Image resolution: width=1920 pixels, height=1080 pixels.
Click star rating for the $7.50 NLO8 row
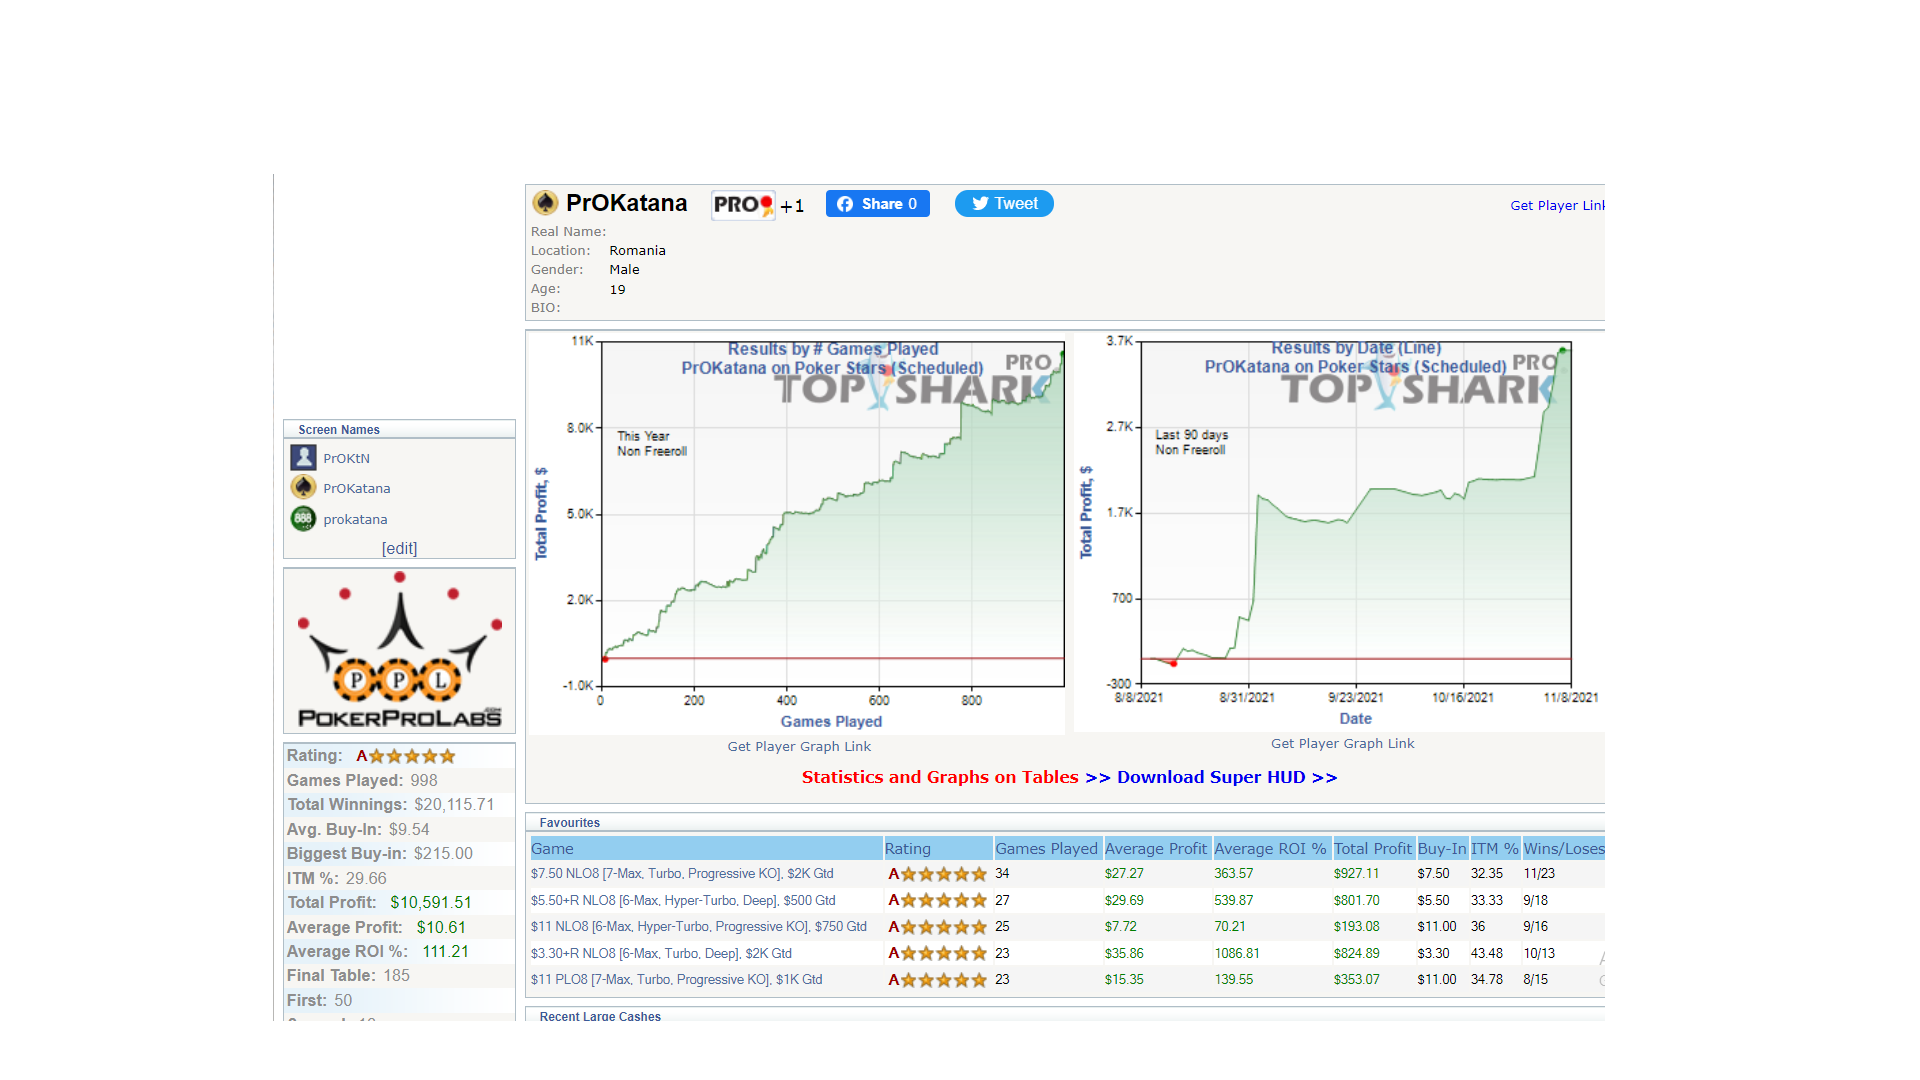tap(937, 874)
